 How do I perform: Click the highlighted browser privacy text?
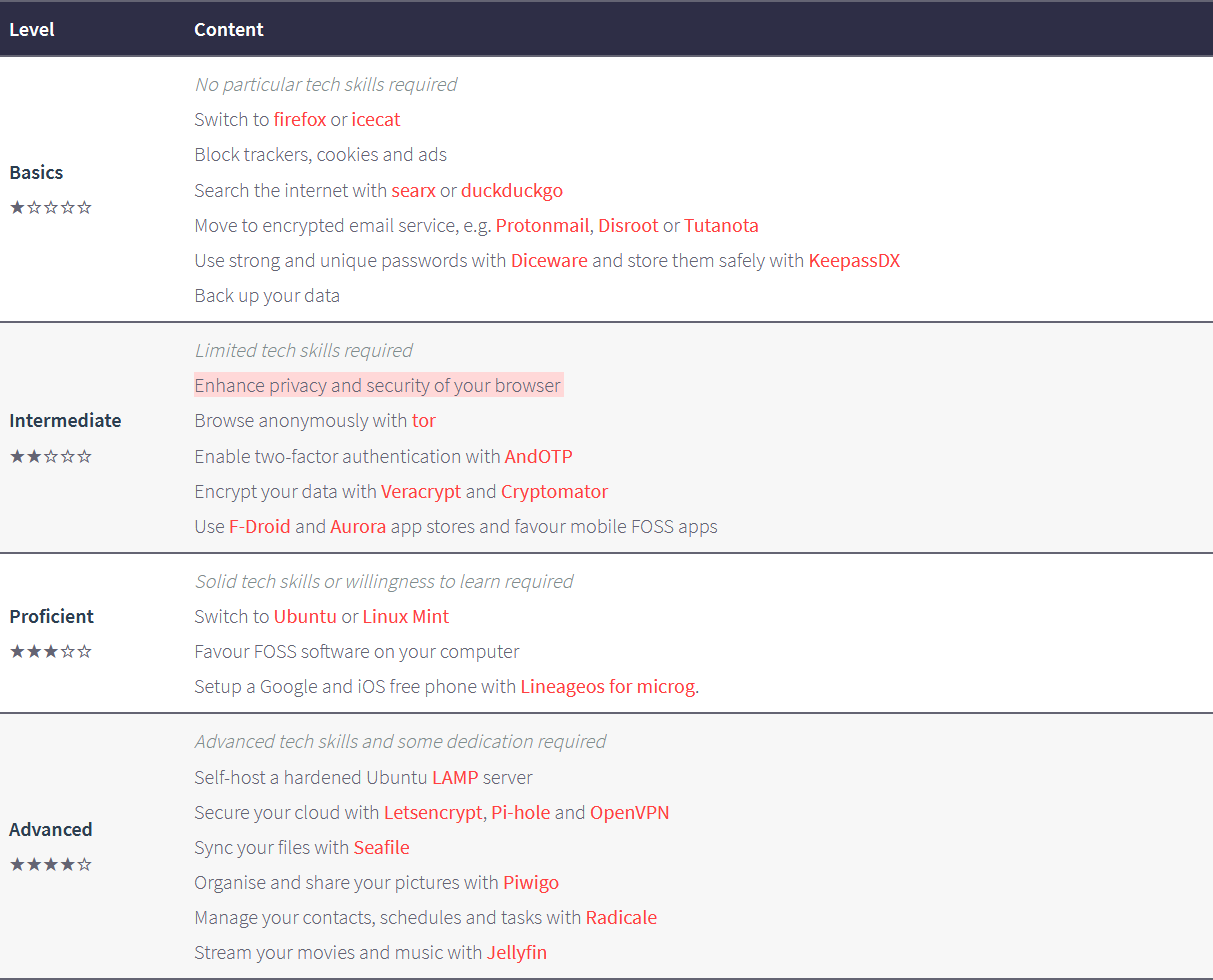[x=379, y=385]
